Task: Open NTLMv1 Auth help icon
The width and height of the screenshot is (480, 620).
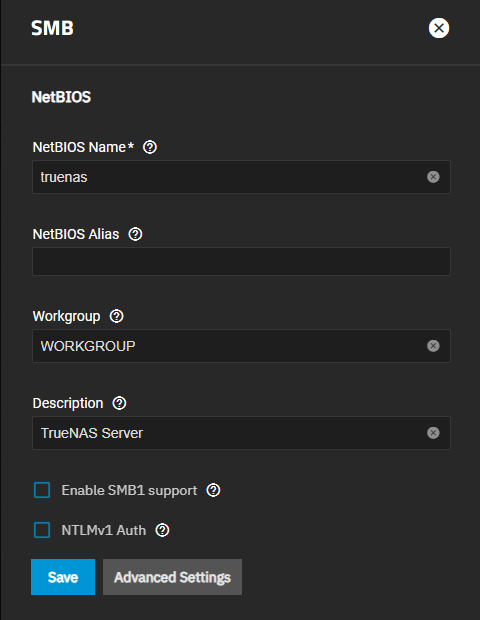Action: pos(163,530)
